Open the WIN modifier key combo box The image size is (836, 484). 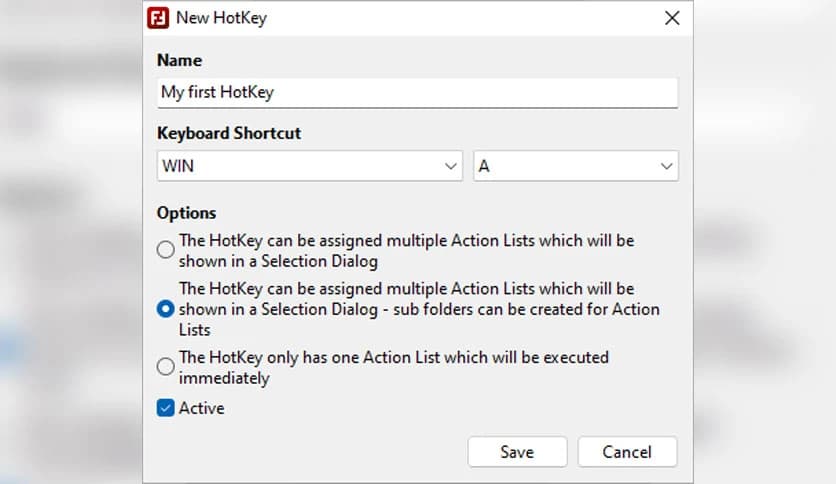click(300, 166)
